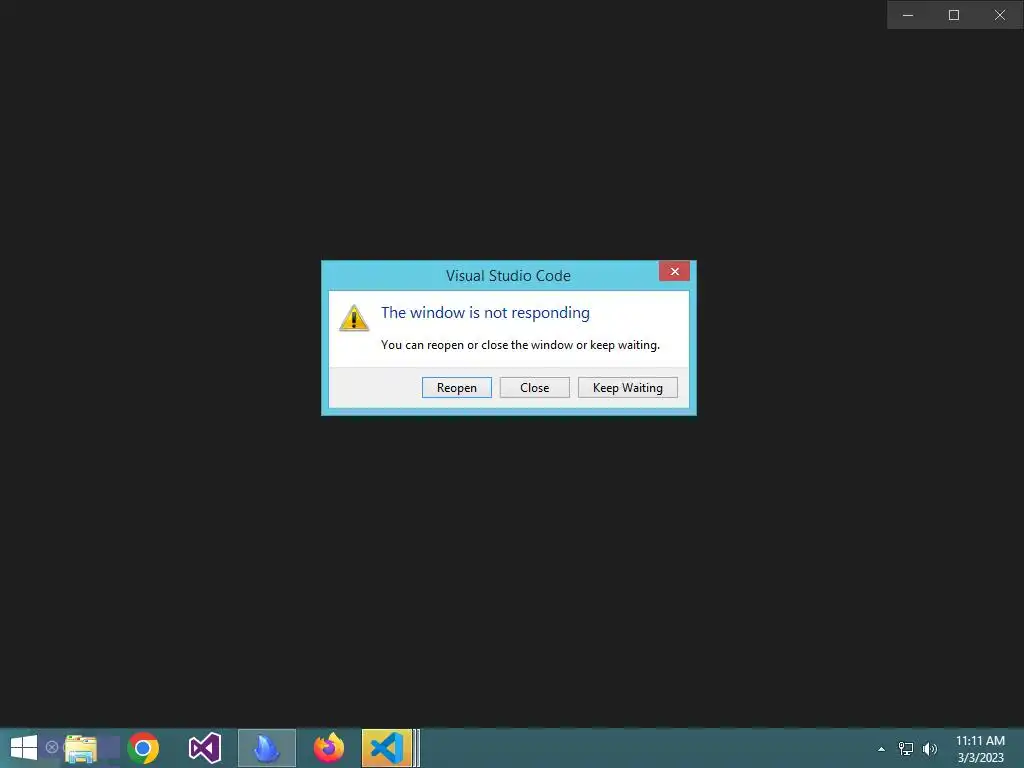The height and width of the screenshot is (768, 1024).
Task: Select the blue crystal app on the taskbar
Action: point(266,748)
